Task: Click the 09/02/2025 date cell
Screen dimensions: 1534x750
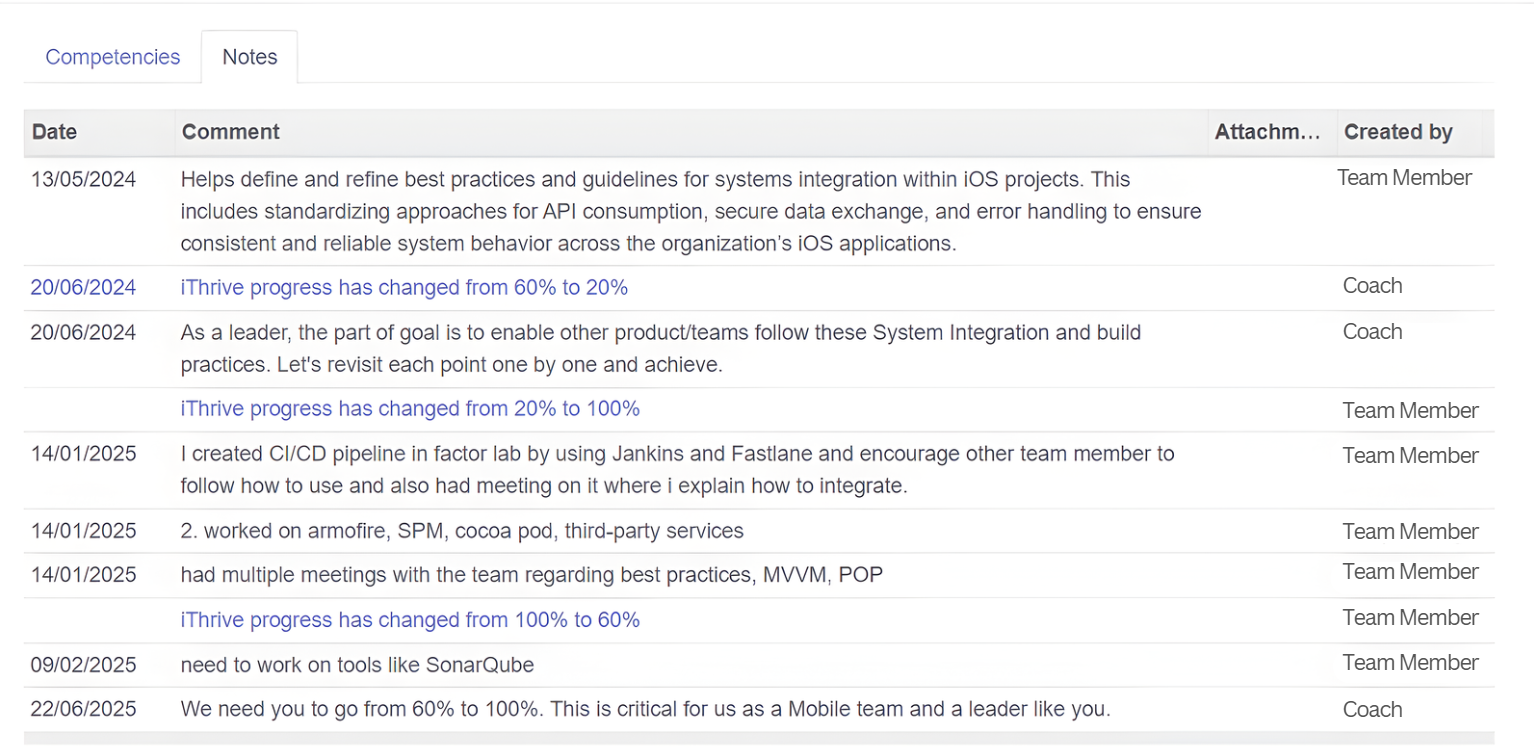Action: tap(83, 665)
